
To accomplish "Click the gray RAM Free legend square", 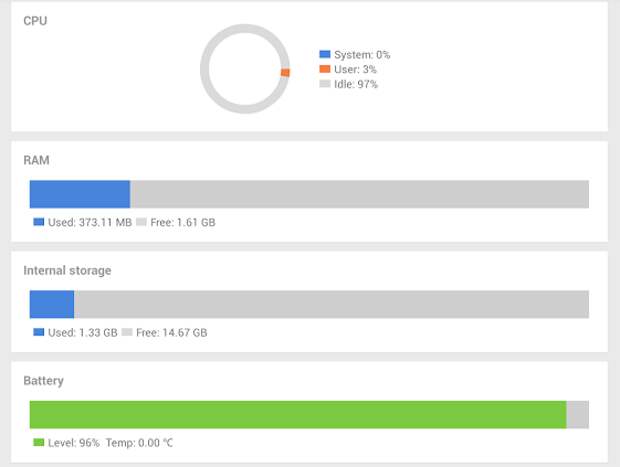I will pos(141,222).
